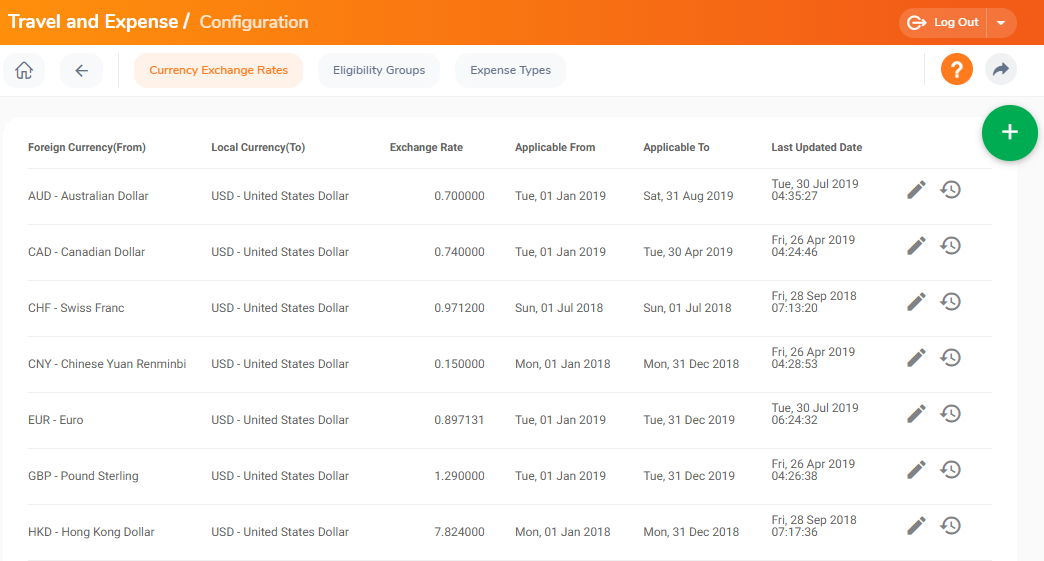
Task: Edit the AUD Australian Dollar rate
Action: 916,190
